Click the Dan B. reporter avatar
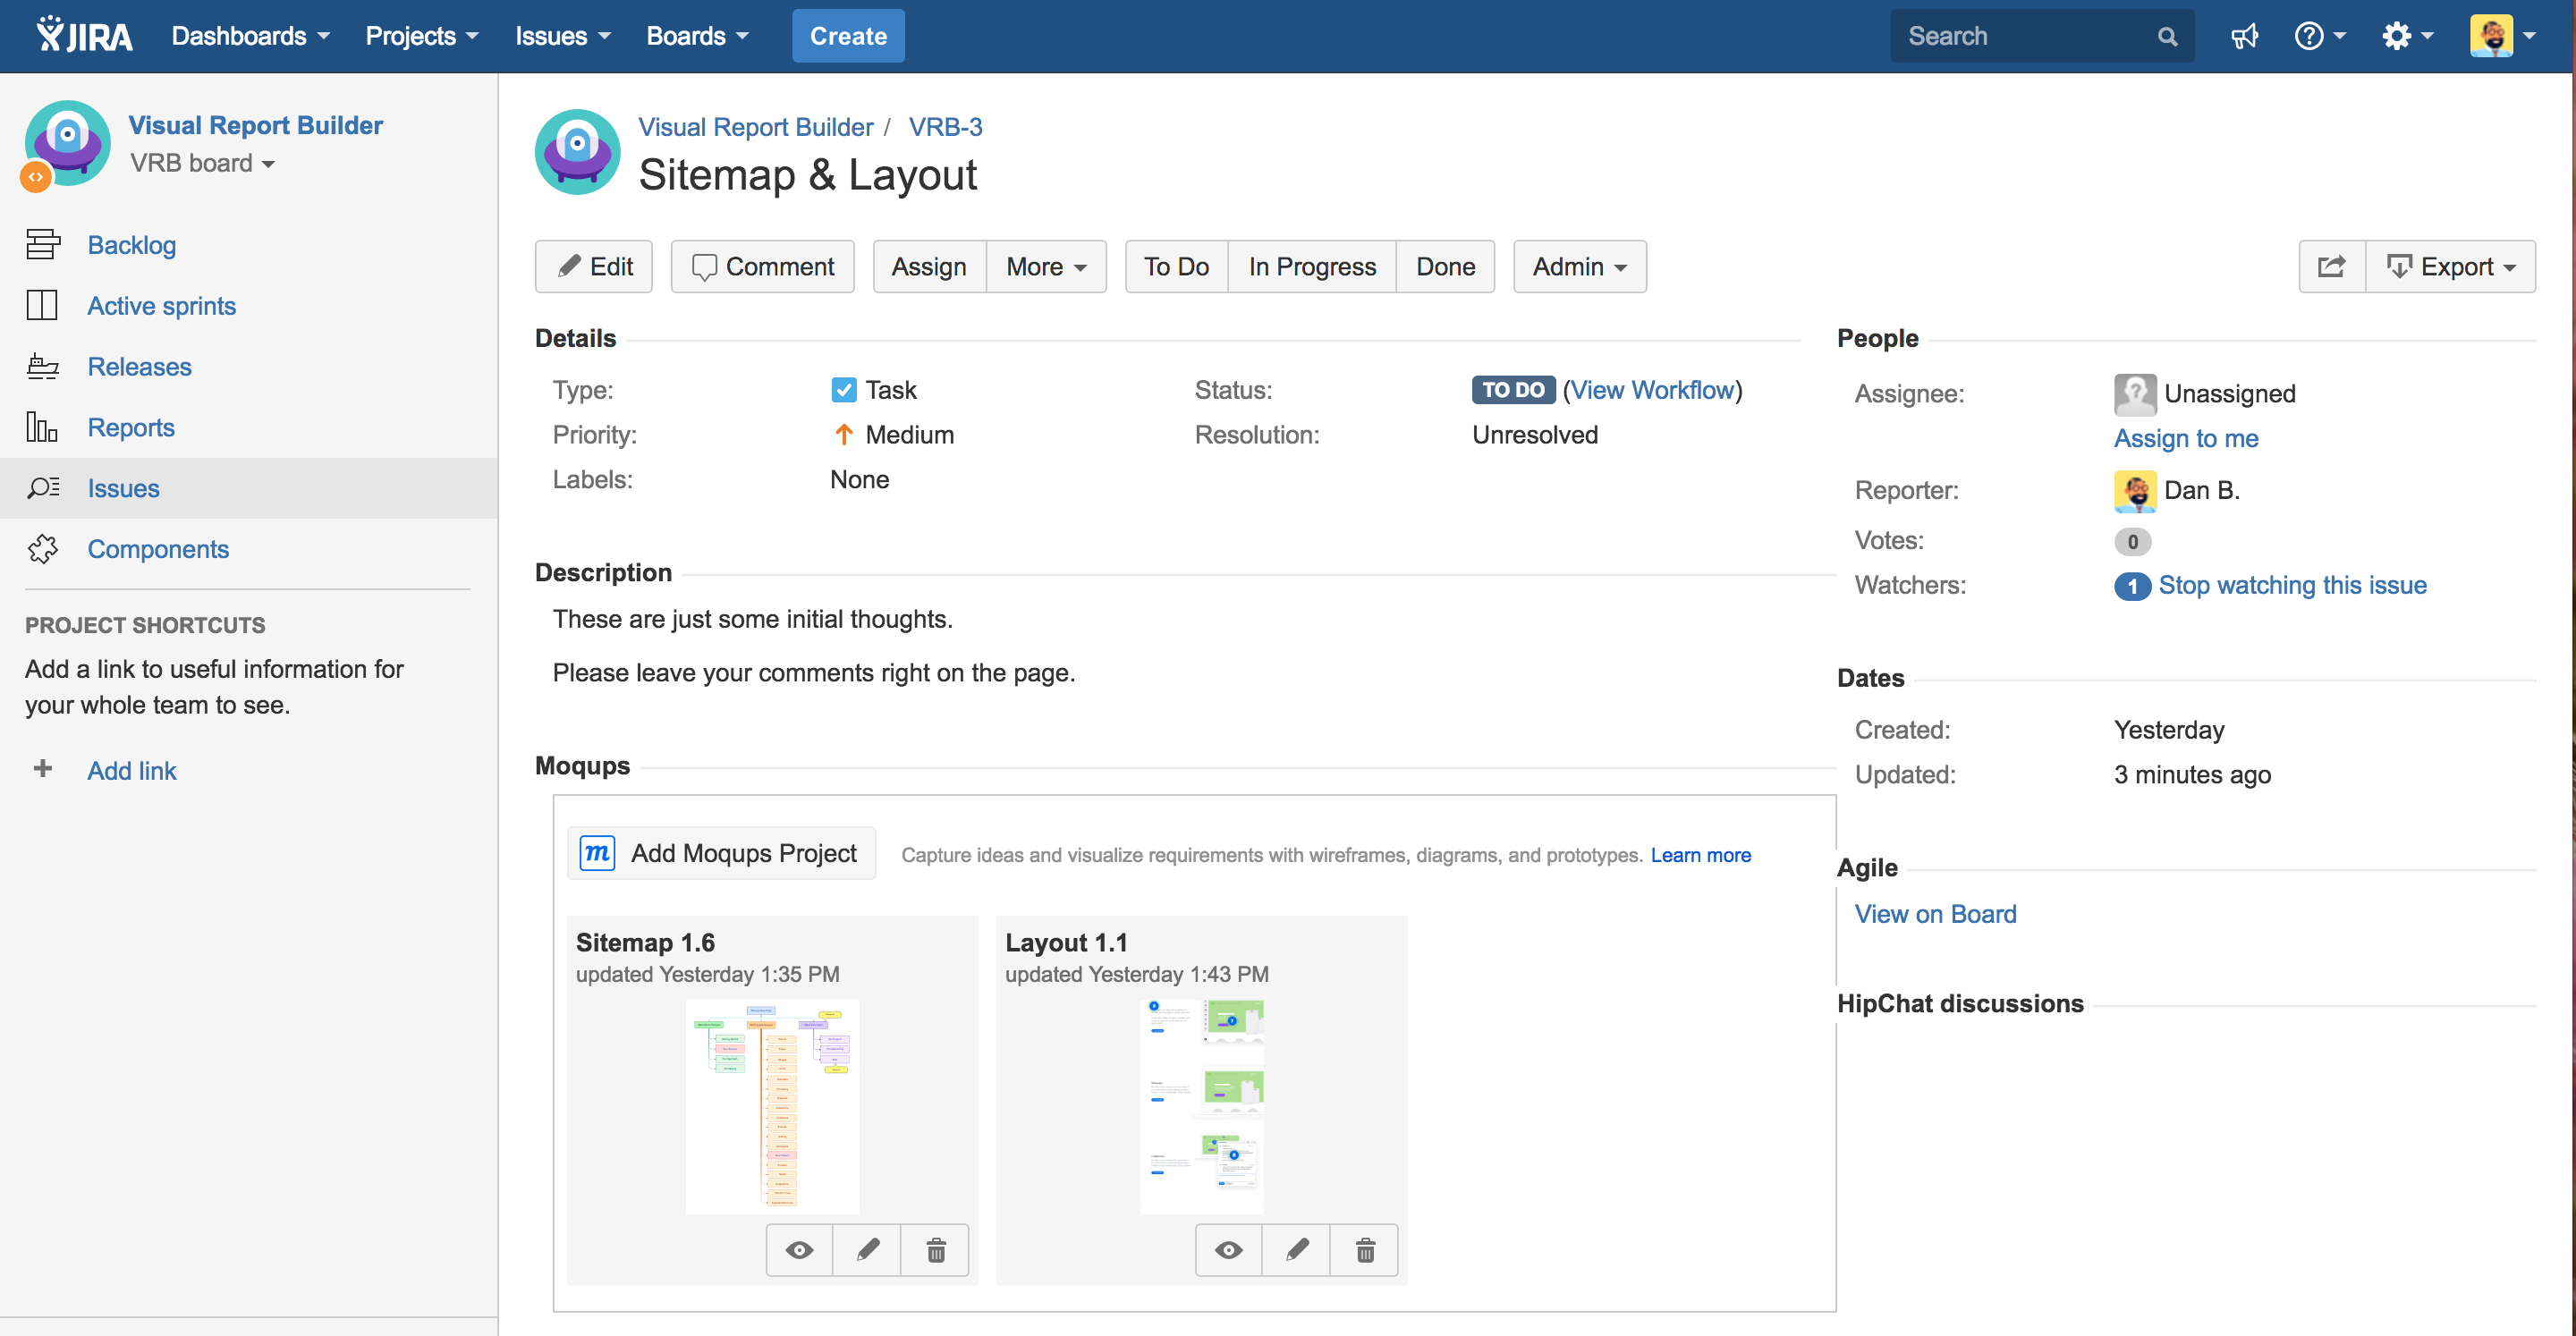Viewport: 2576px width, 1336px height. coord(2134,490)
